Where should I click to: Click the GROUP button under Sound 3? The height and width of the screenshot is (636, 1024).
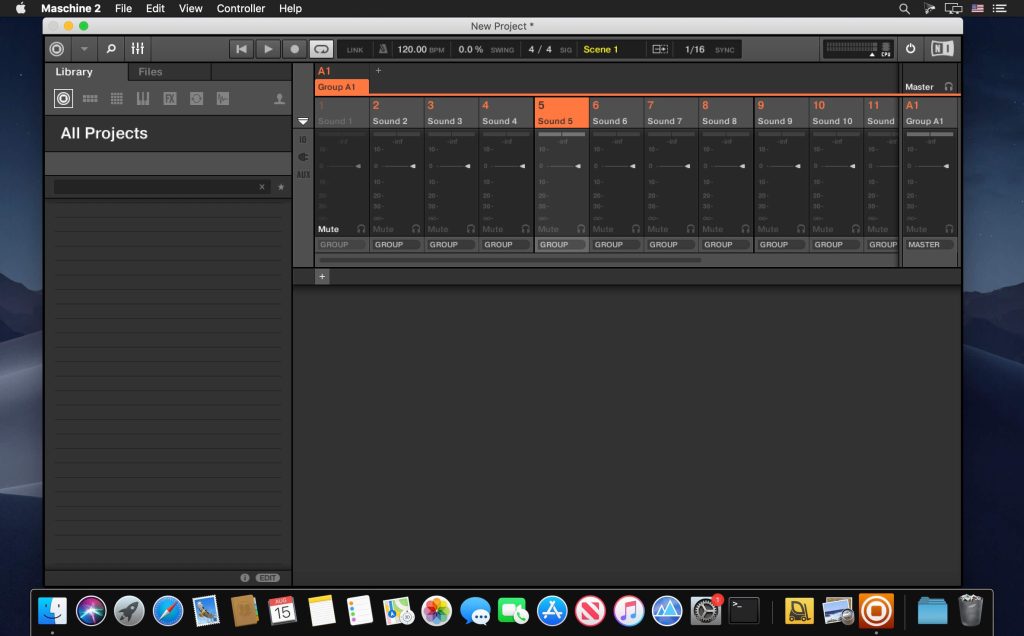(450, 244)
